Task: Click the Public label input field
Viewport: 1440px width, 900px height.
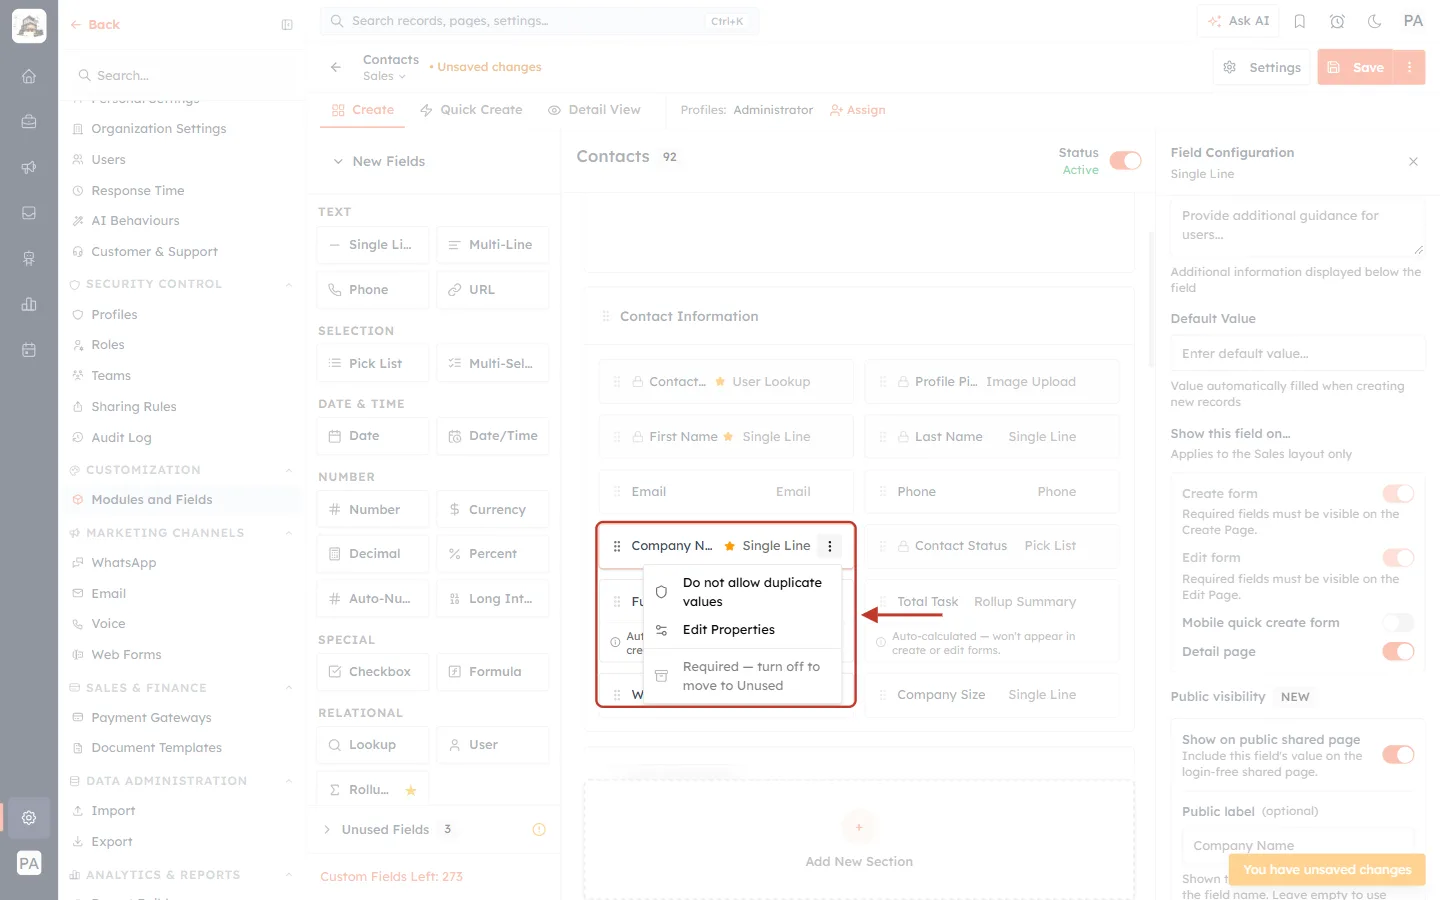Action: (1298, 845)
